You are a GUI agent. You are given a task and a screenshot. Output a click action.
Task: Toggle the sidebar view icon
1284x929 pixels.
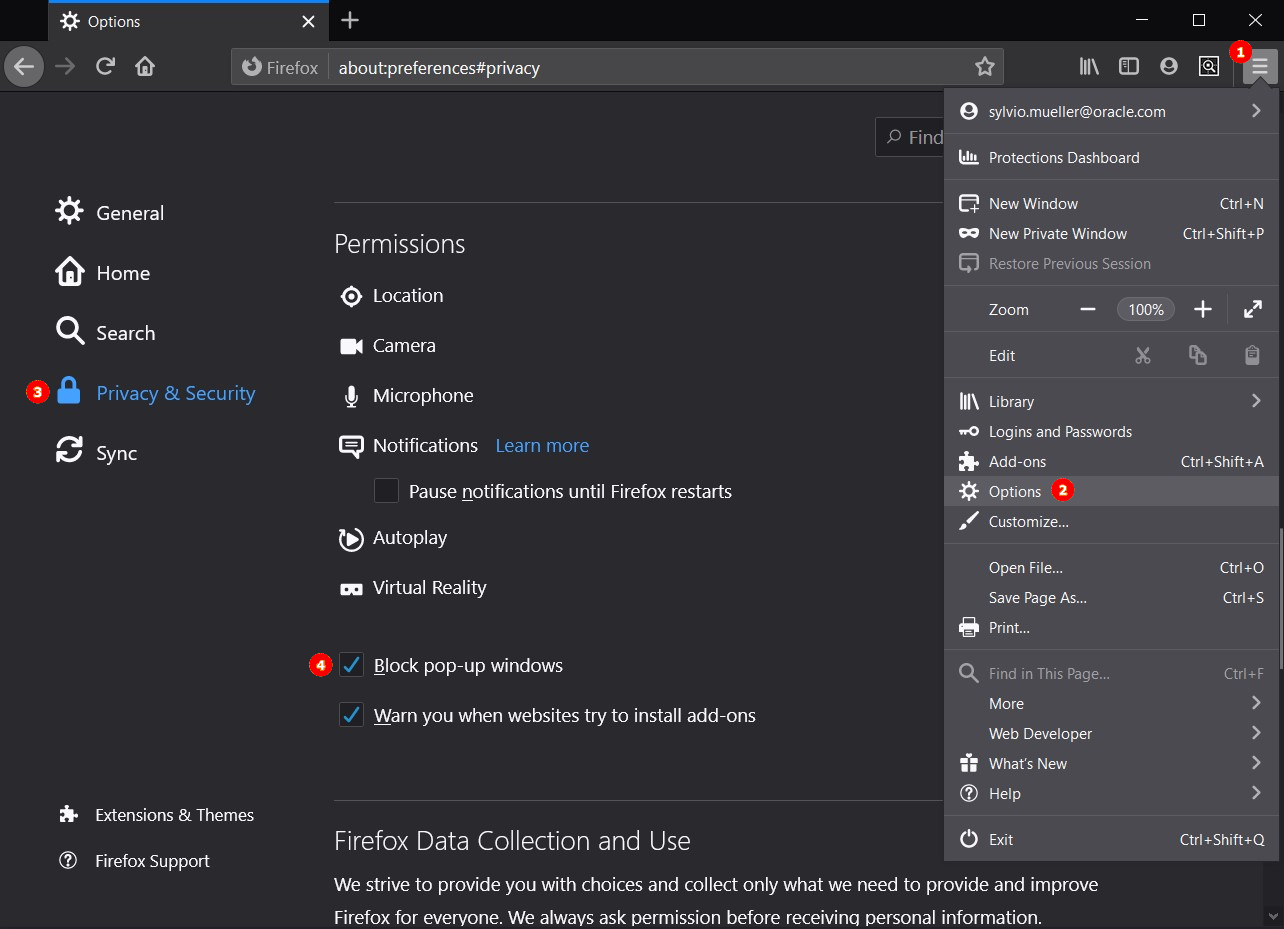(x=1129, y=67)
